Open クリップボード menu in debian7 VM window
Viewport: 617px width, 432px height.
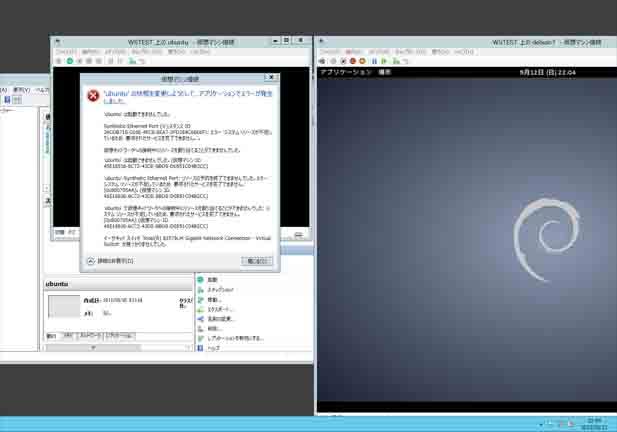click(x=410, y=52)
